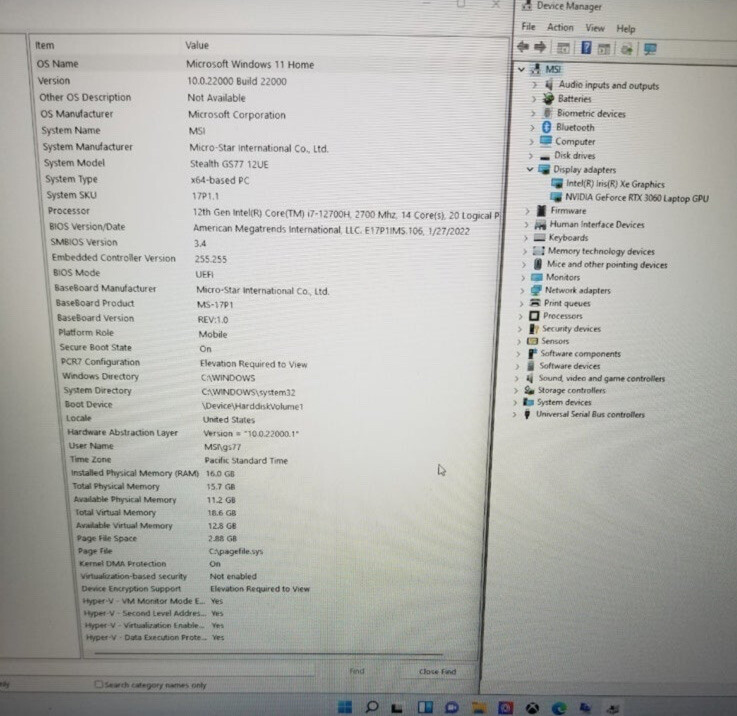Select the Processor row in the summary

273,212
